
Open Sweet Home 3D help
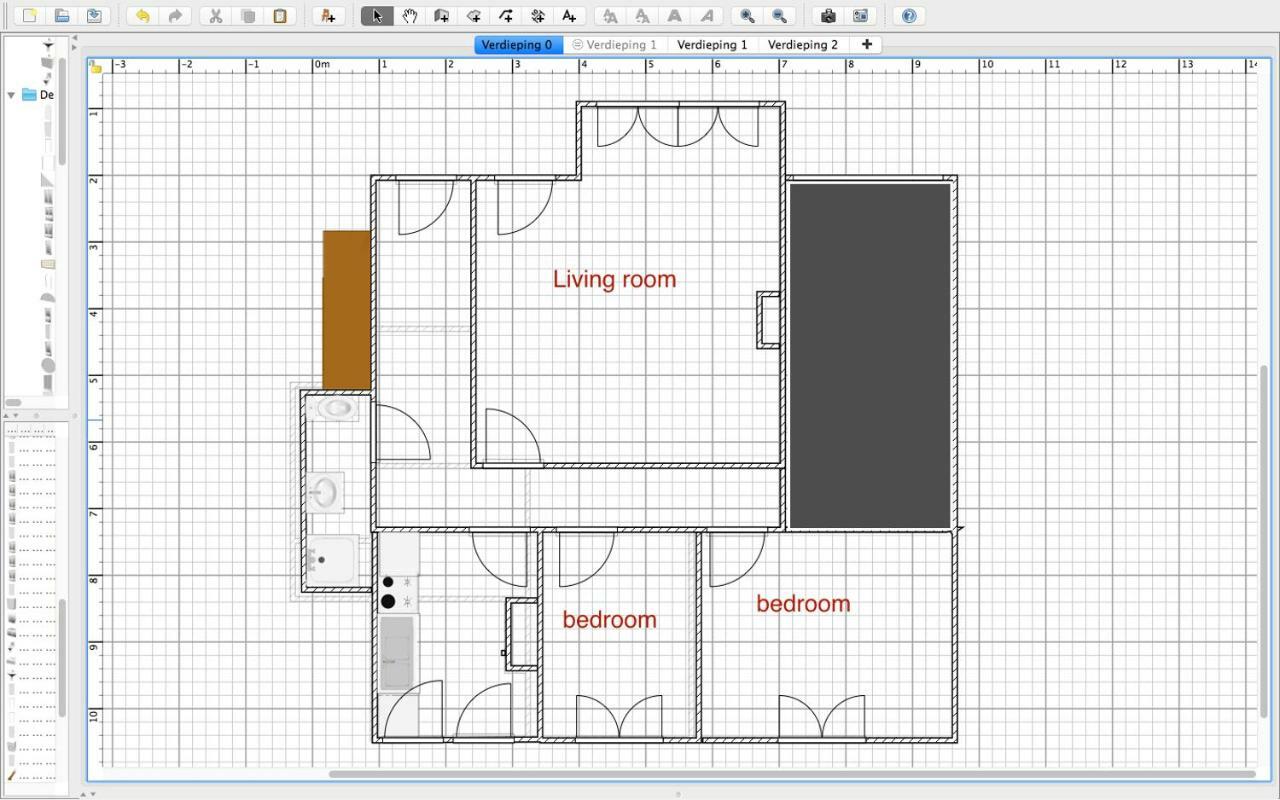pyautogui.click(x=908, y=16)
